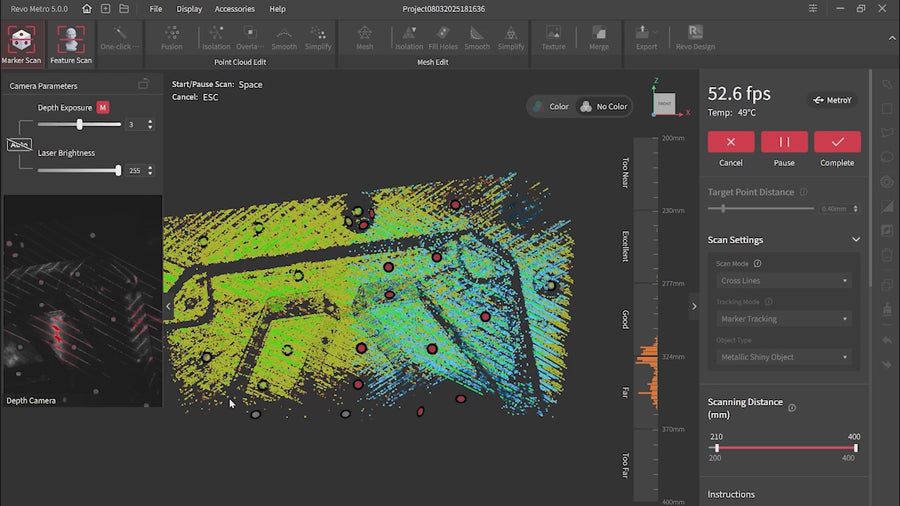Click the front view orientation cube
900x506 pixels.
click(x=664, y=102)
